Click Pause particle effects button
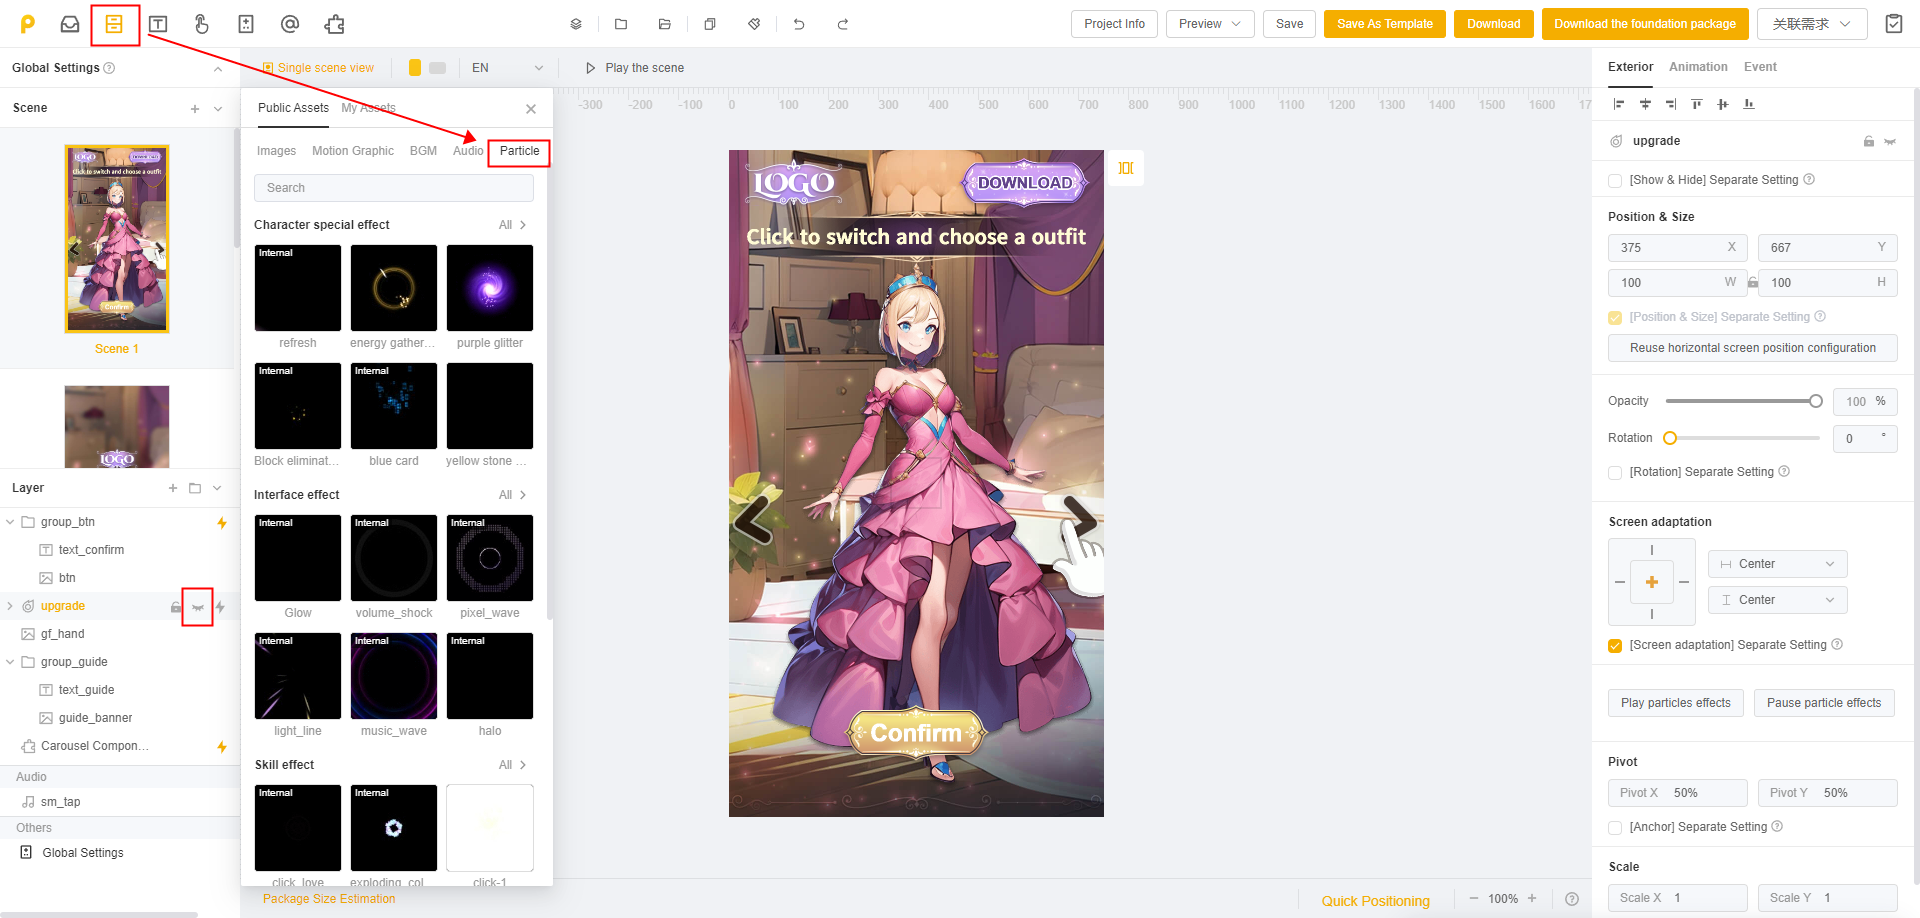Viewport: 1920px width, 918px height. tap(1823, 703)
